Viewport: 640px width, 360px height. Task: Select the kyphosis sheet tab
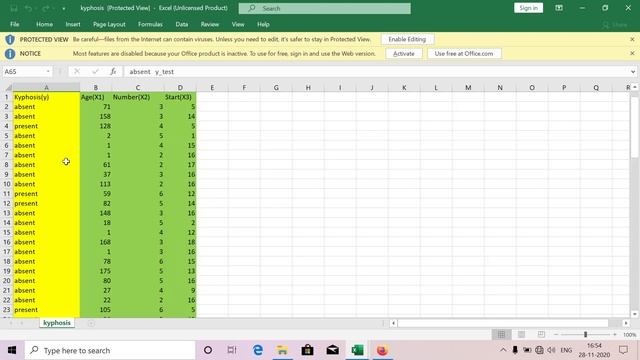click(x=57, y=322)
